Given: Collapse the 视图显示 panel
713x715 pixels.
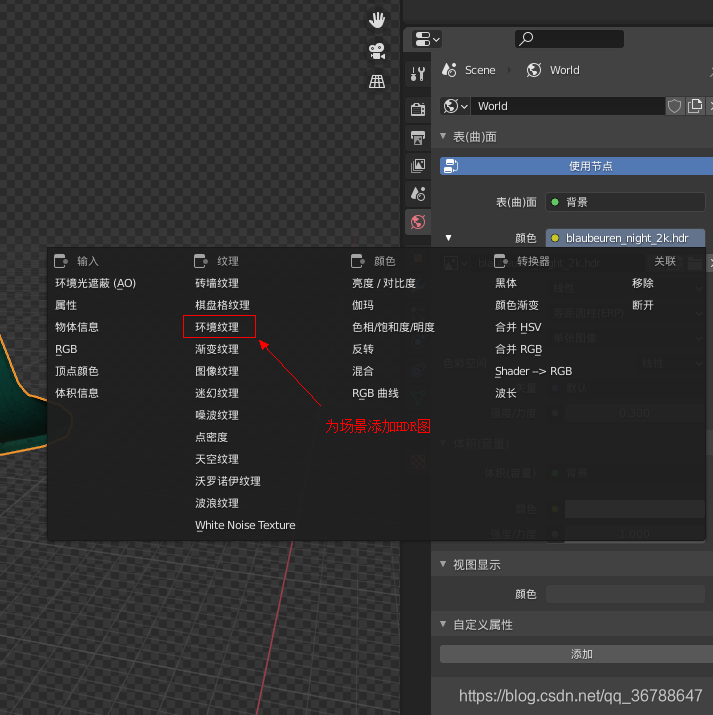Looking at the screenshot, I should (443, 565).
